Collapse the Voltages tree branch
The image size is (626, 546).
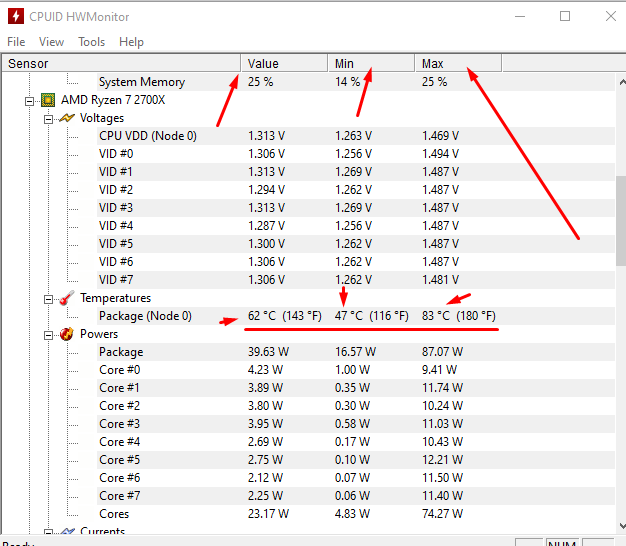(x=48, y=119)
